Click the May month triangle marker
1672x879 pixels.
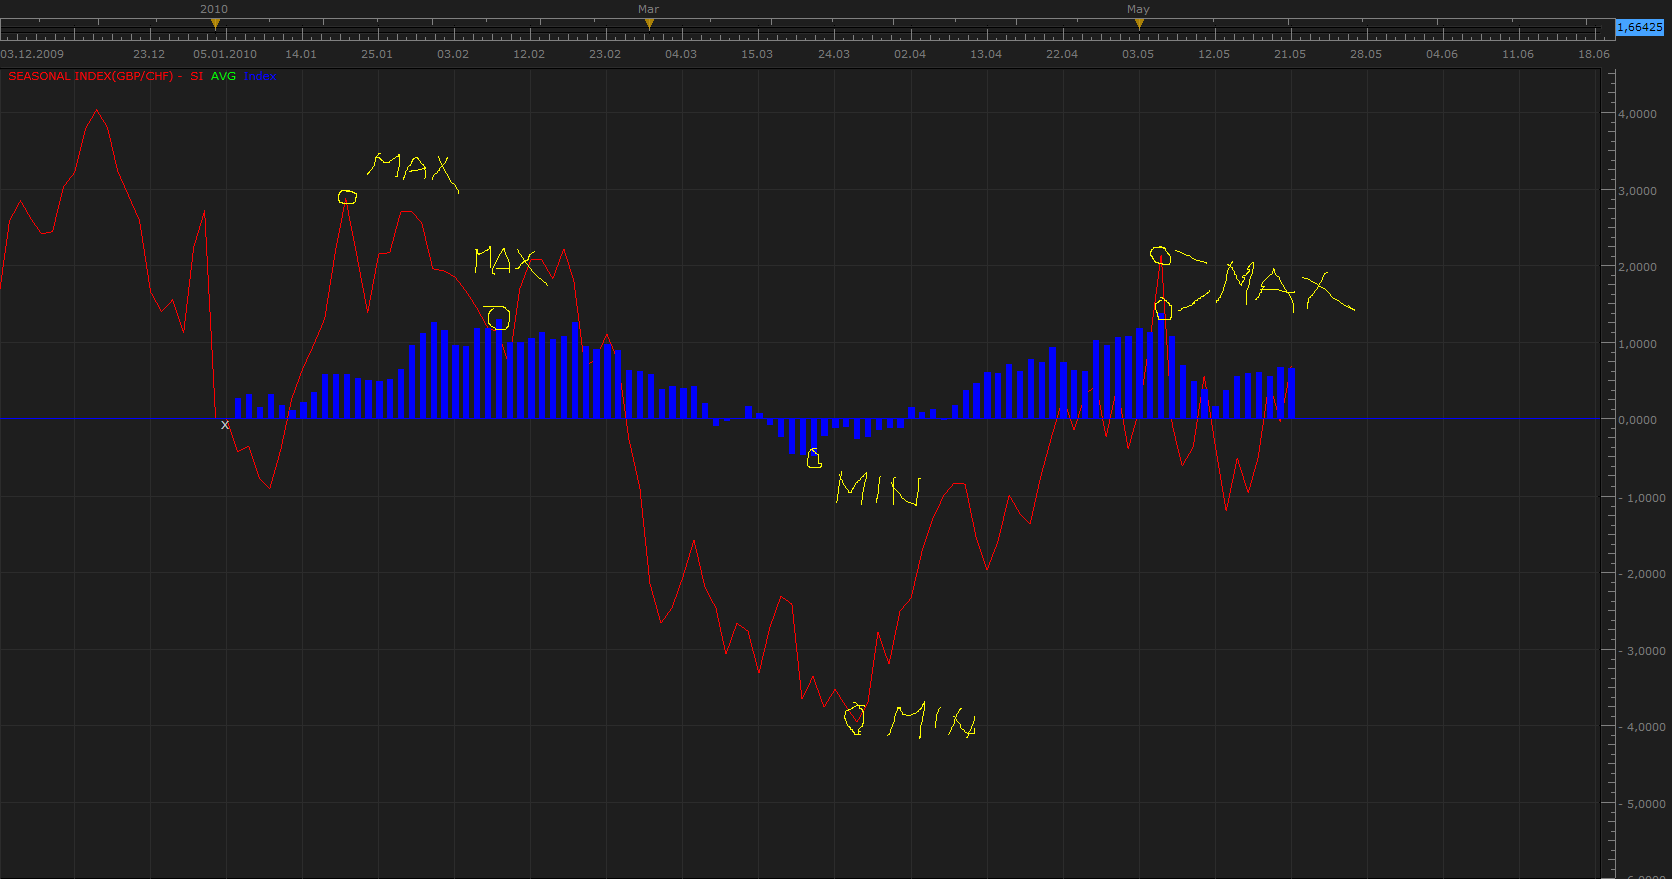1139,23
